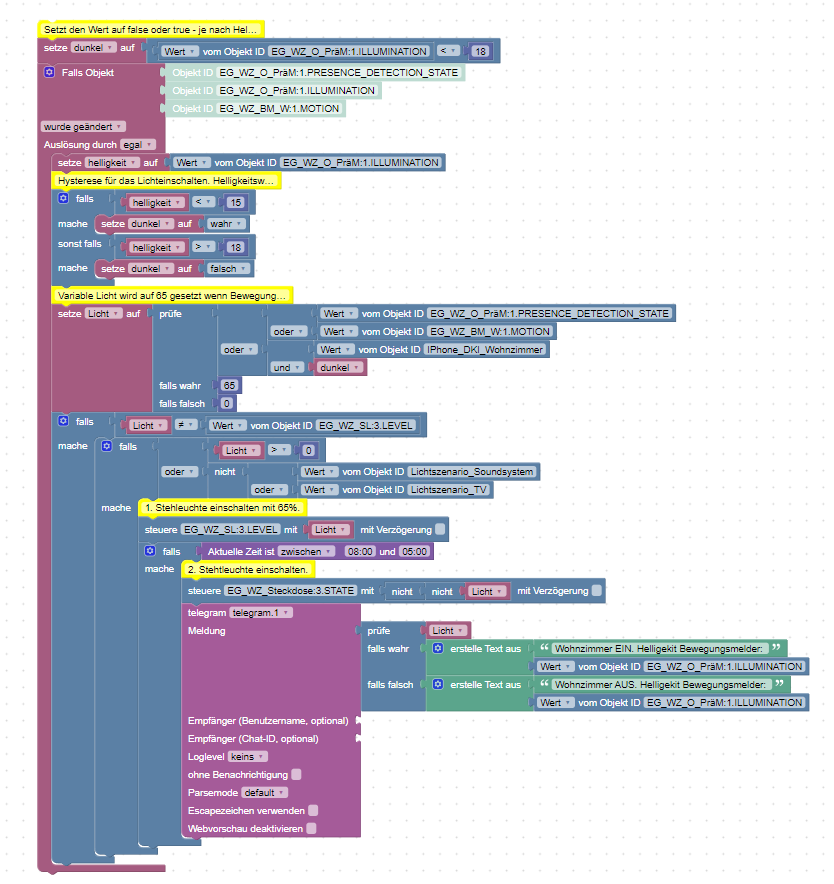Edit falls wahr value 65
Screen dimensions: 834x884
(x=229, y=386)
